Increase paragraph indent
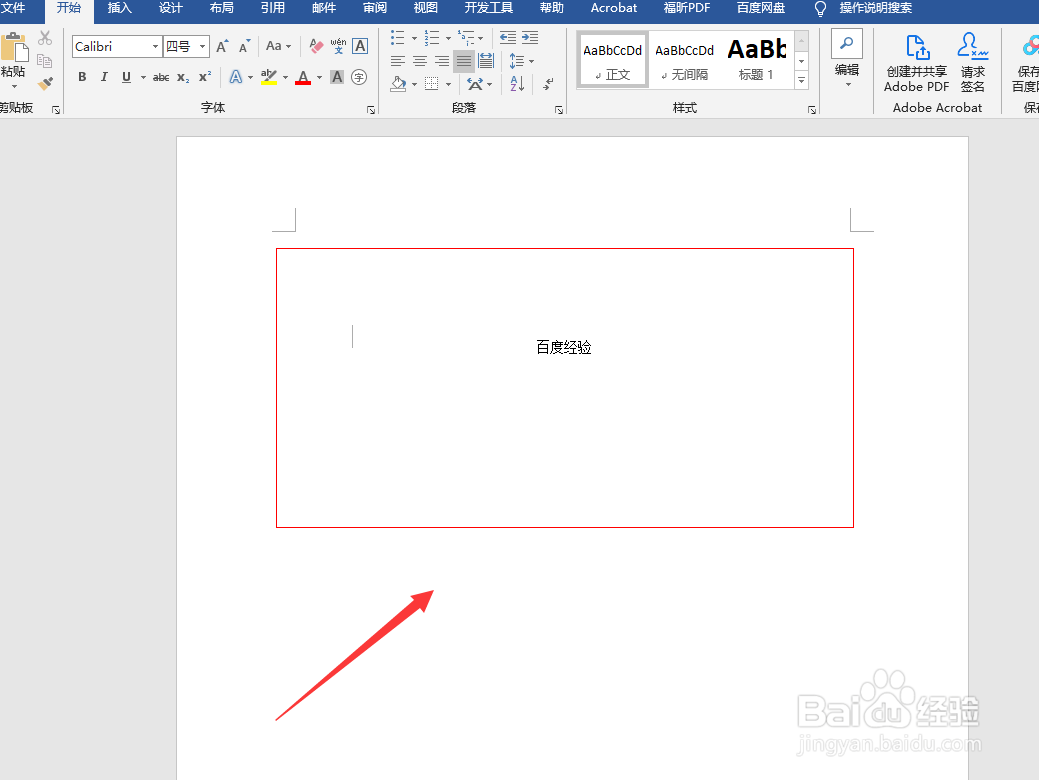1039x780 pixels. [x=530, y=38]
